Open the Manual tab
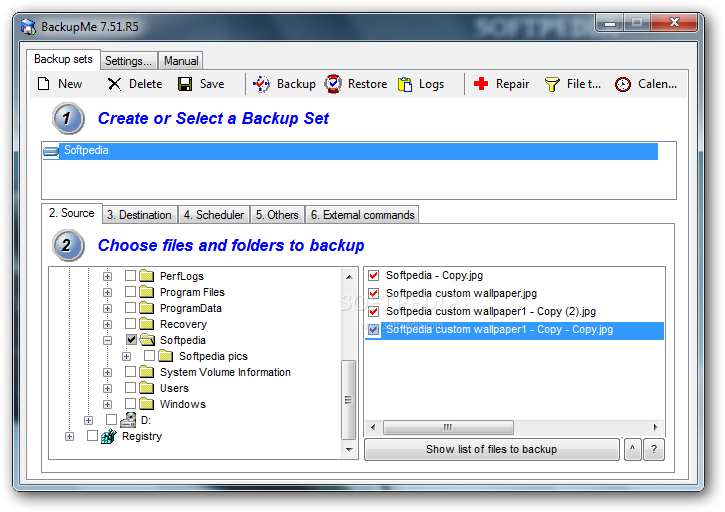Image resolution: width=725 pixels, height=512 pixels. click(x=181, y=61)
